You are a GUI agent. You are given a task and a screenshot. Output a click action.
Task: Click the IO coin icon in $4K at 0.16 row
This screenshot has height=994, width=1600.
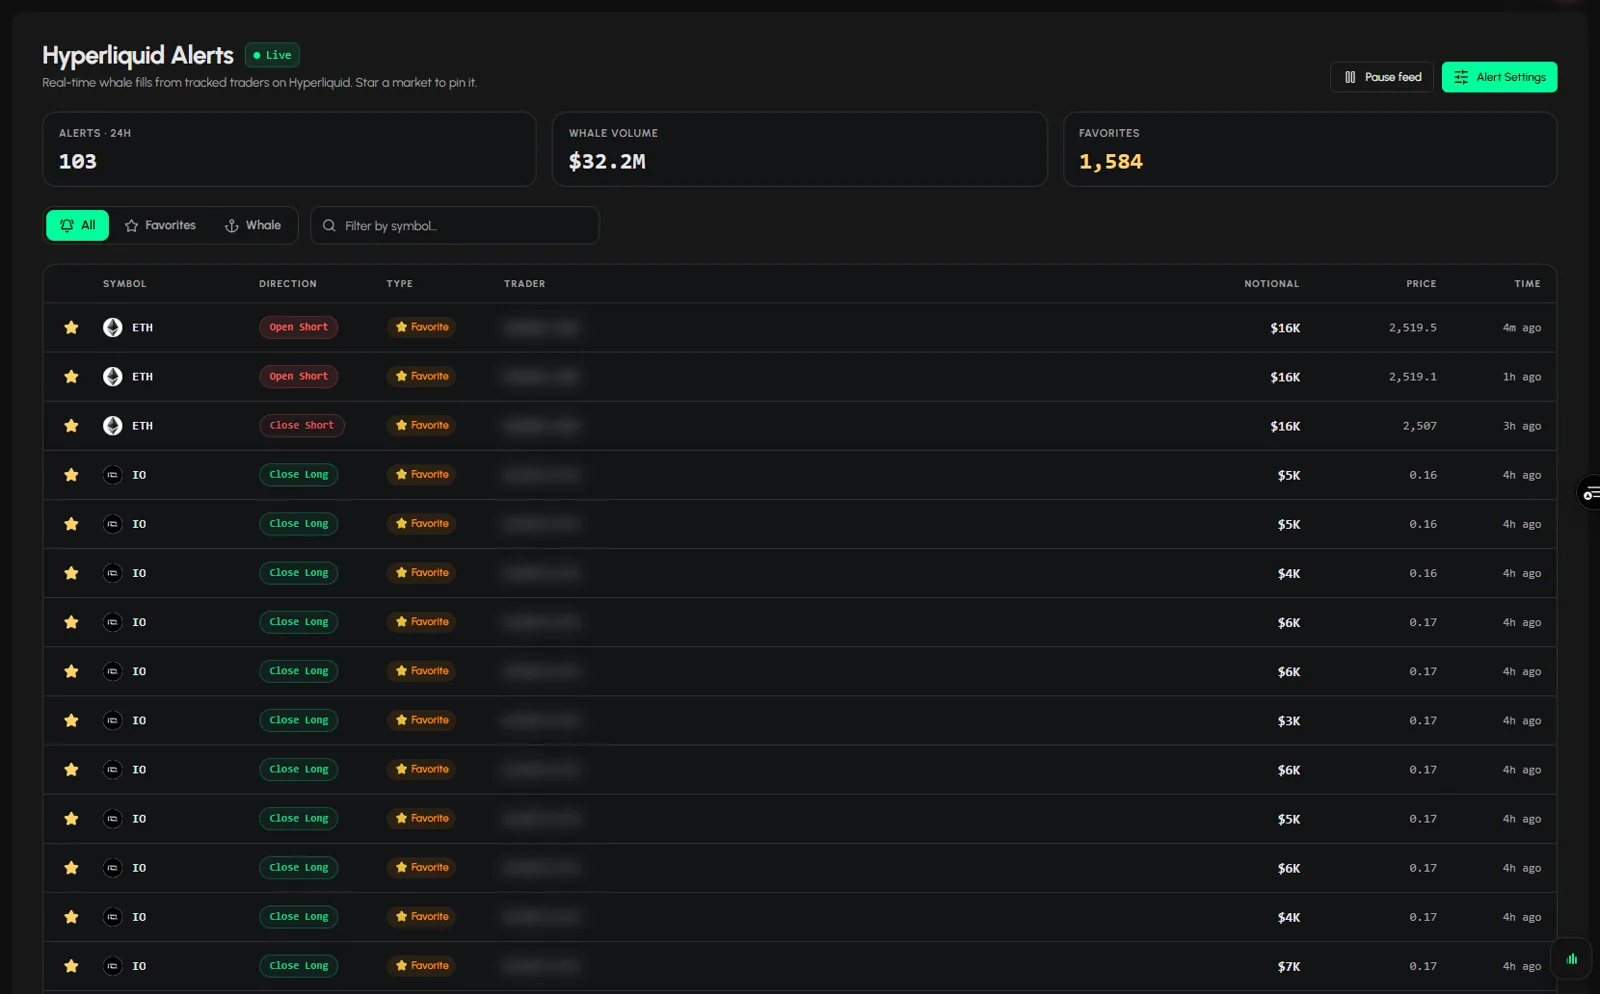click(x=113, y=573)
